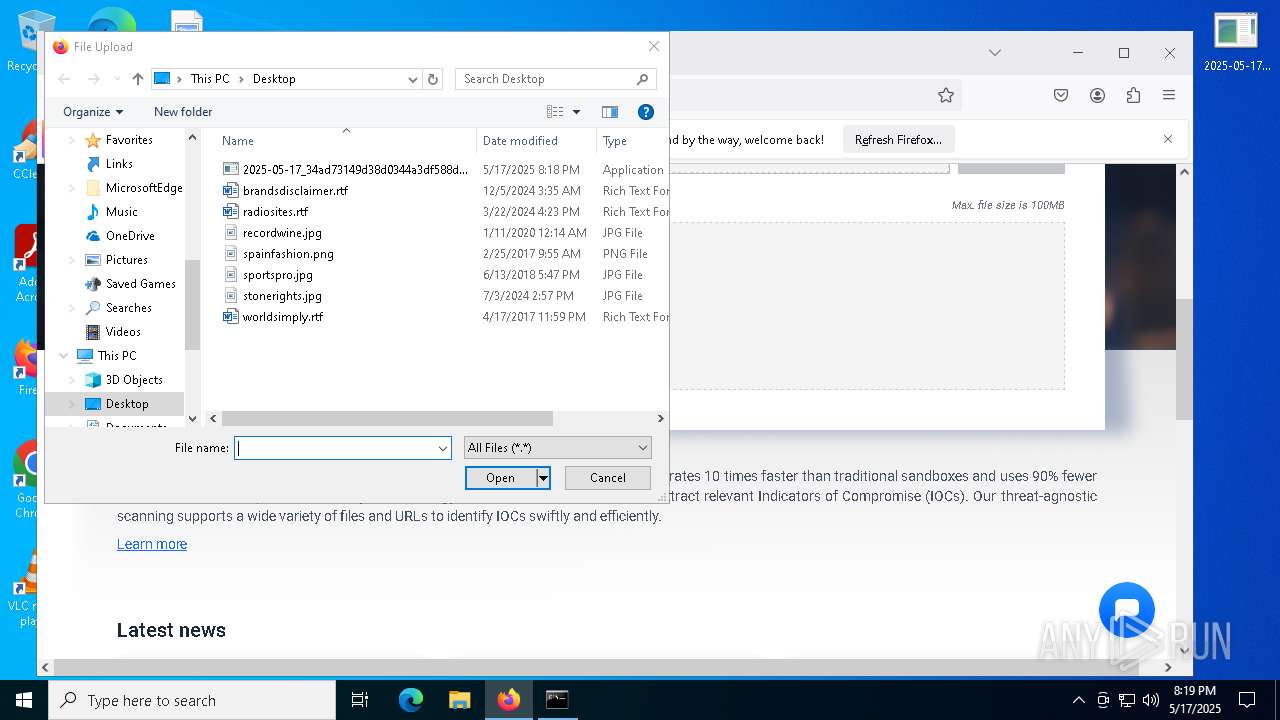Open Firefox extensions puzzle icon
Image resolution: width=1280 pixels, height=720 pixels.
tap(1133, 95)
